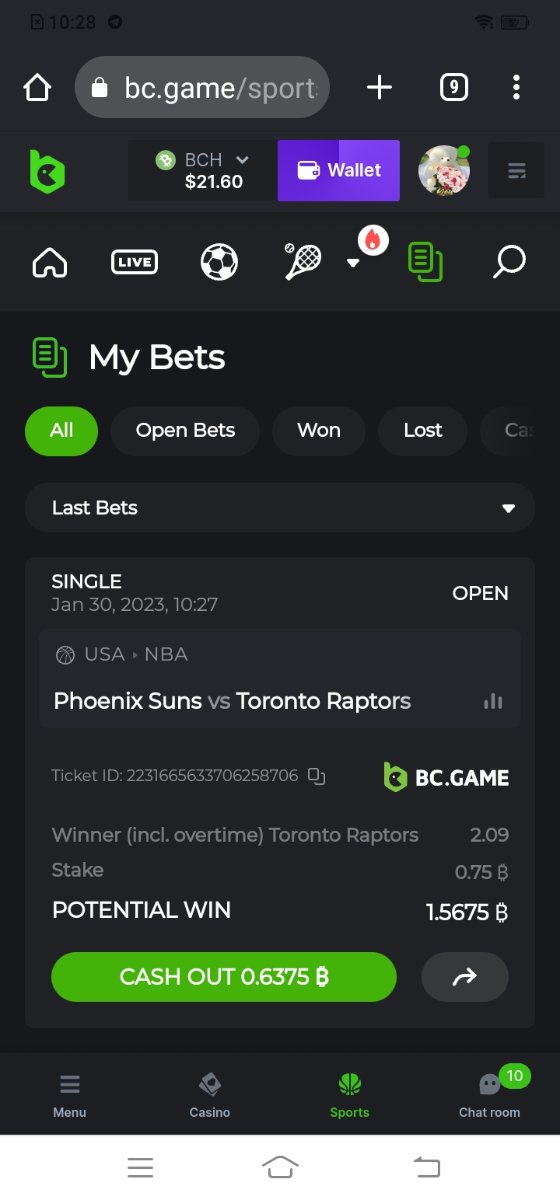Switch to the Casino tab

coord(210,1096)
